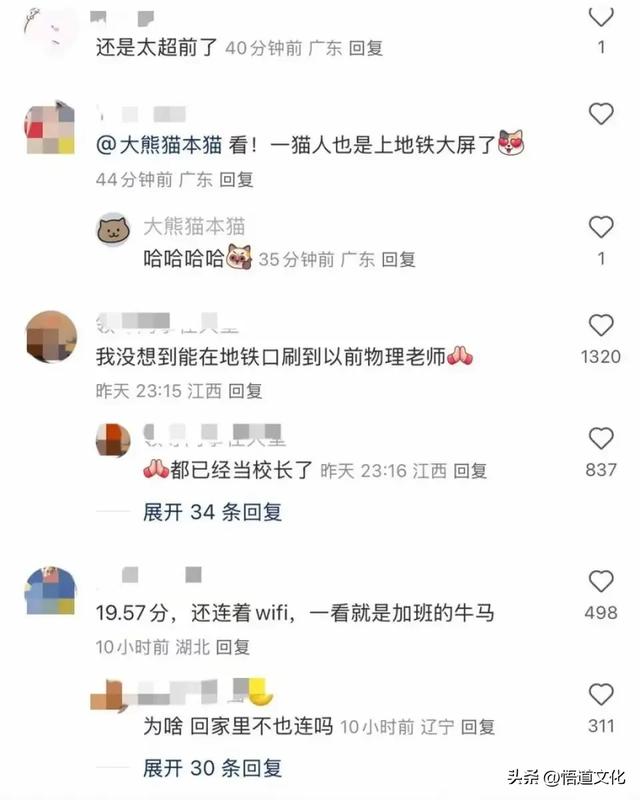Reply to the 还是太超前了 comment
Screen dimensions: 640x800
tap(366, 48)
